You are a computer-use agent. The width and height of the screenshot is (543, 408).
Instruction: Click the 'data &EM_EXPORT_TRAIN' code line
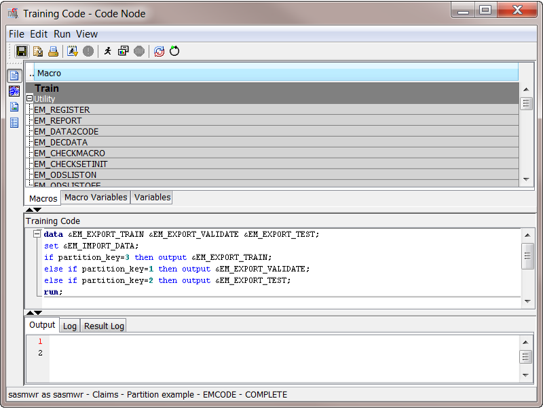click(181, 234)
